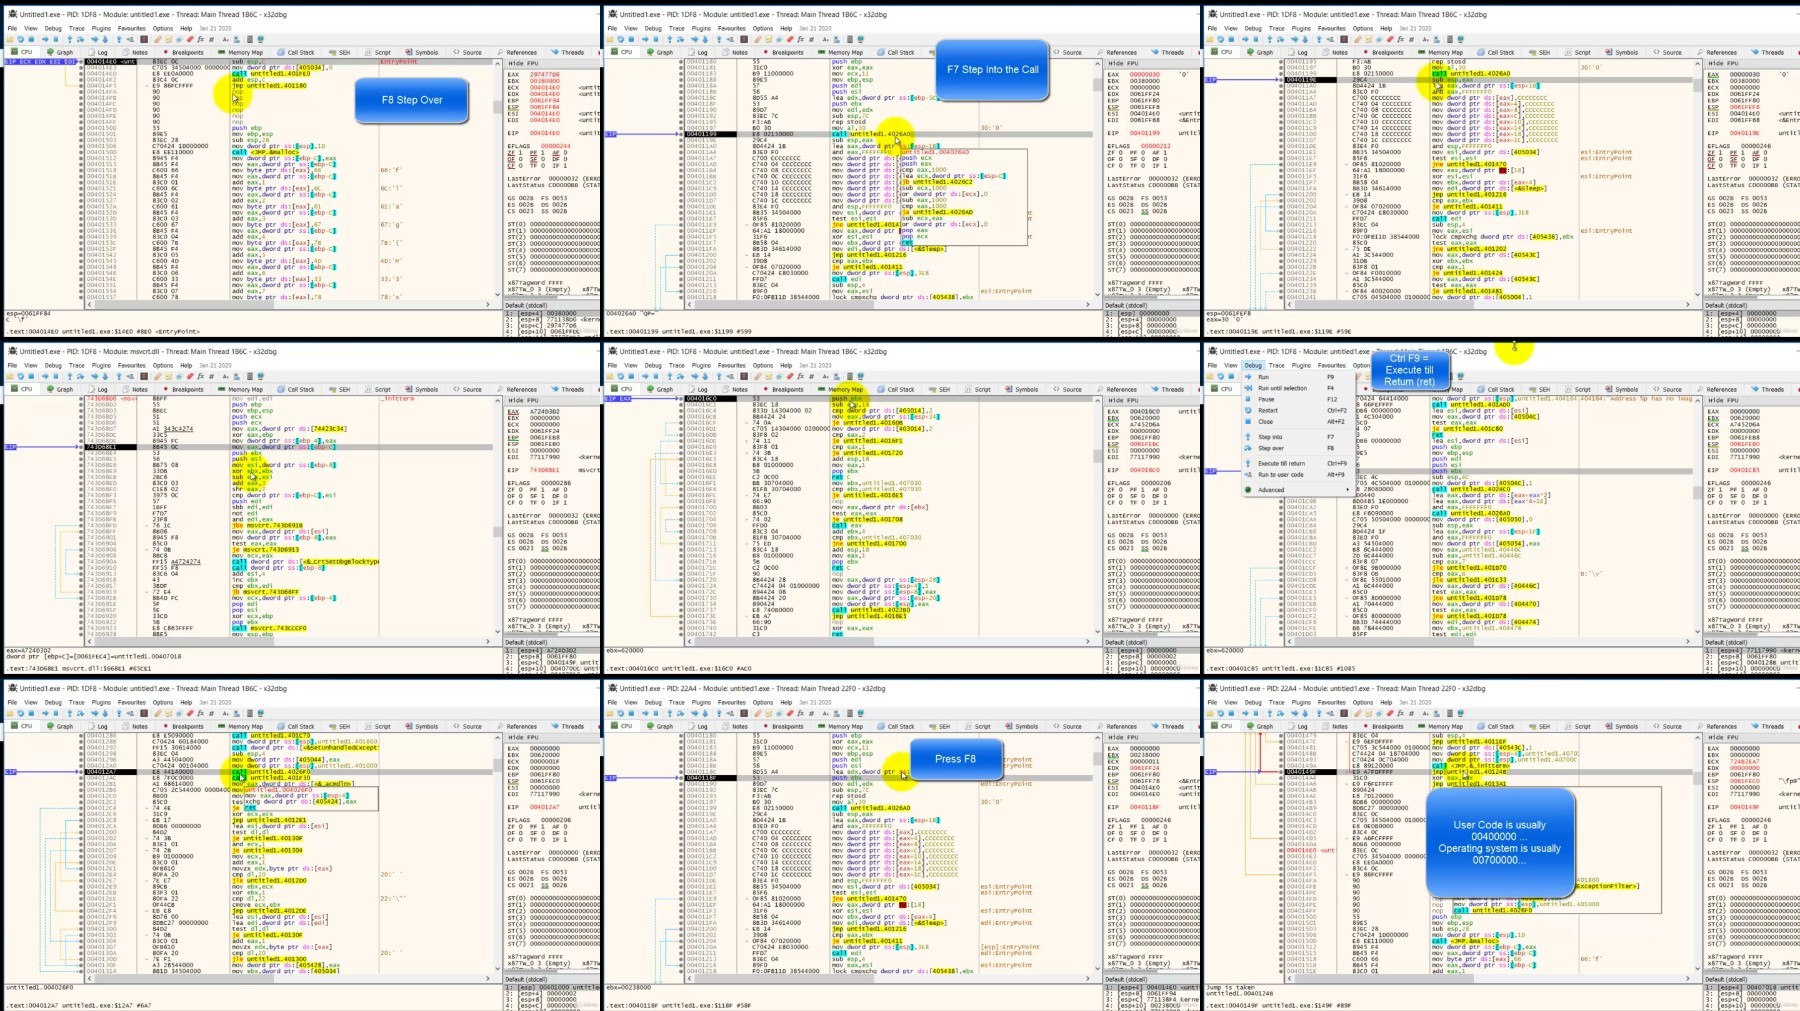Toggle breakpoint bullet at 00401180 in Press F8 window
This screenshot has height=1011, width=1800.
pyautogui.click(x=681, y=736)
